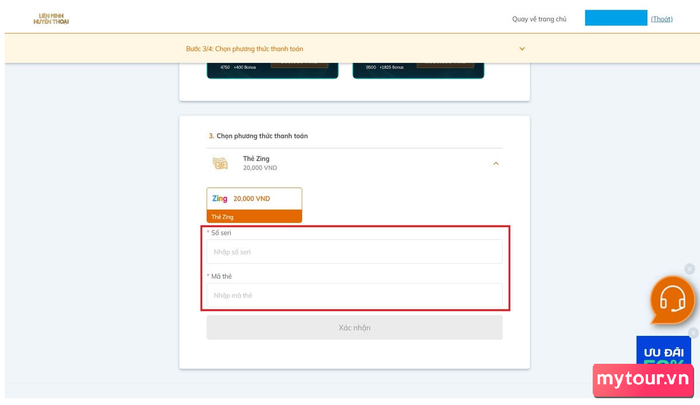The width and height of the screenshot is (700, 405).
Task: Close the support chat bubble
Action: [x=690, y=269]
